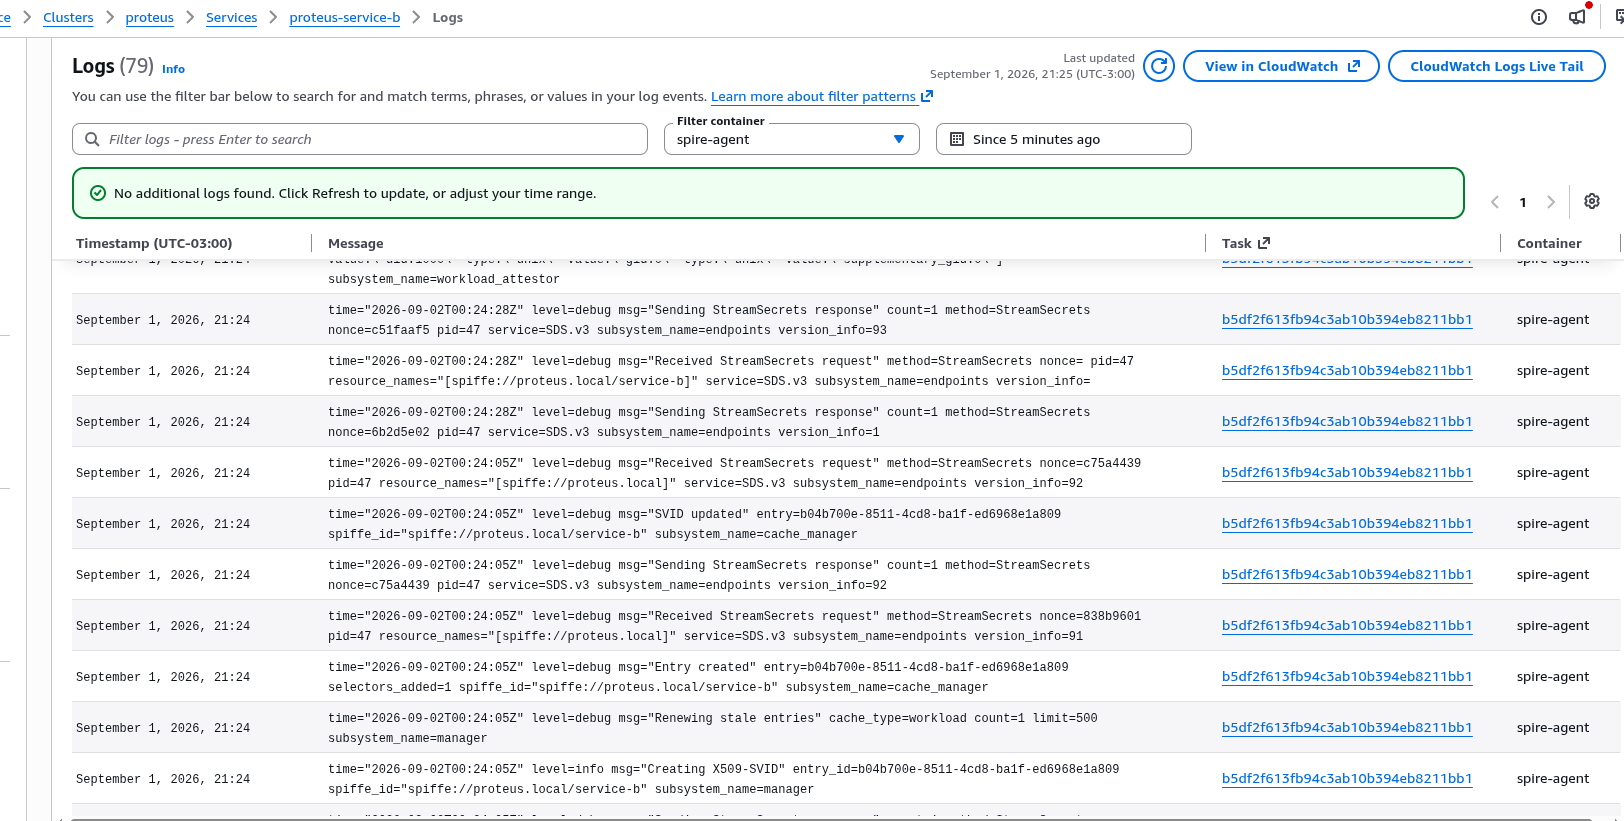1624x821 pixels.
Task: Open task link for nonce=c51faaf5 log row
Action: [x=1347, y=320]
